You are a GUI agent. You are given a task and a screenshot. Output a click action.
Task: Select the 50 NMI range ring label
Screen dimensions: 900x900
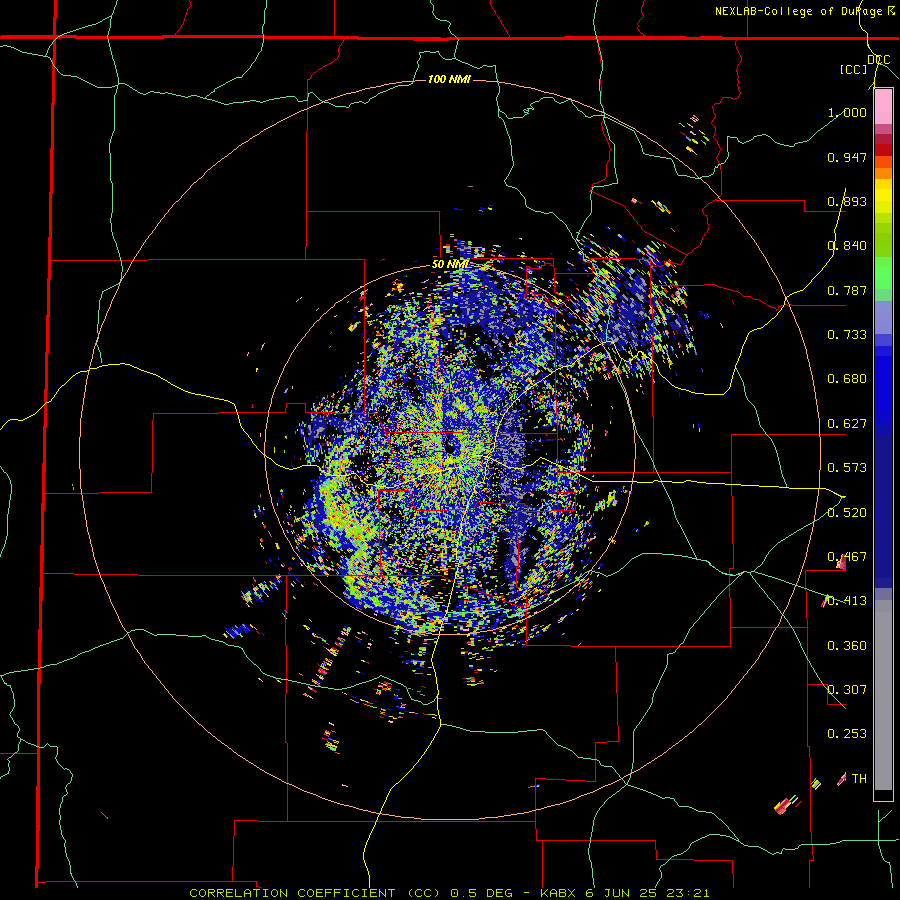pos(450,264)
